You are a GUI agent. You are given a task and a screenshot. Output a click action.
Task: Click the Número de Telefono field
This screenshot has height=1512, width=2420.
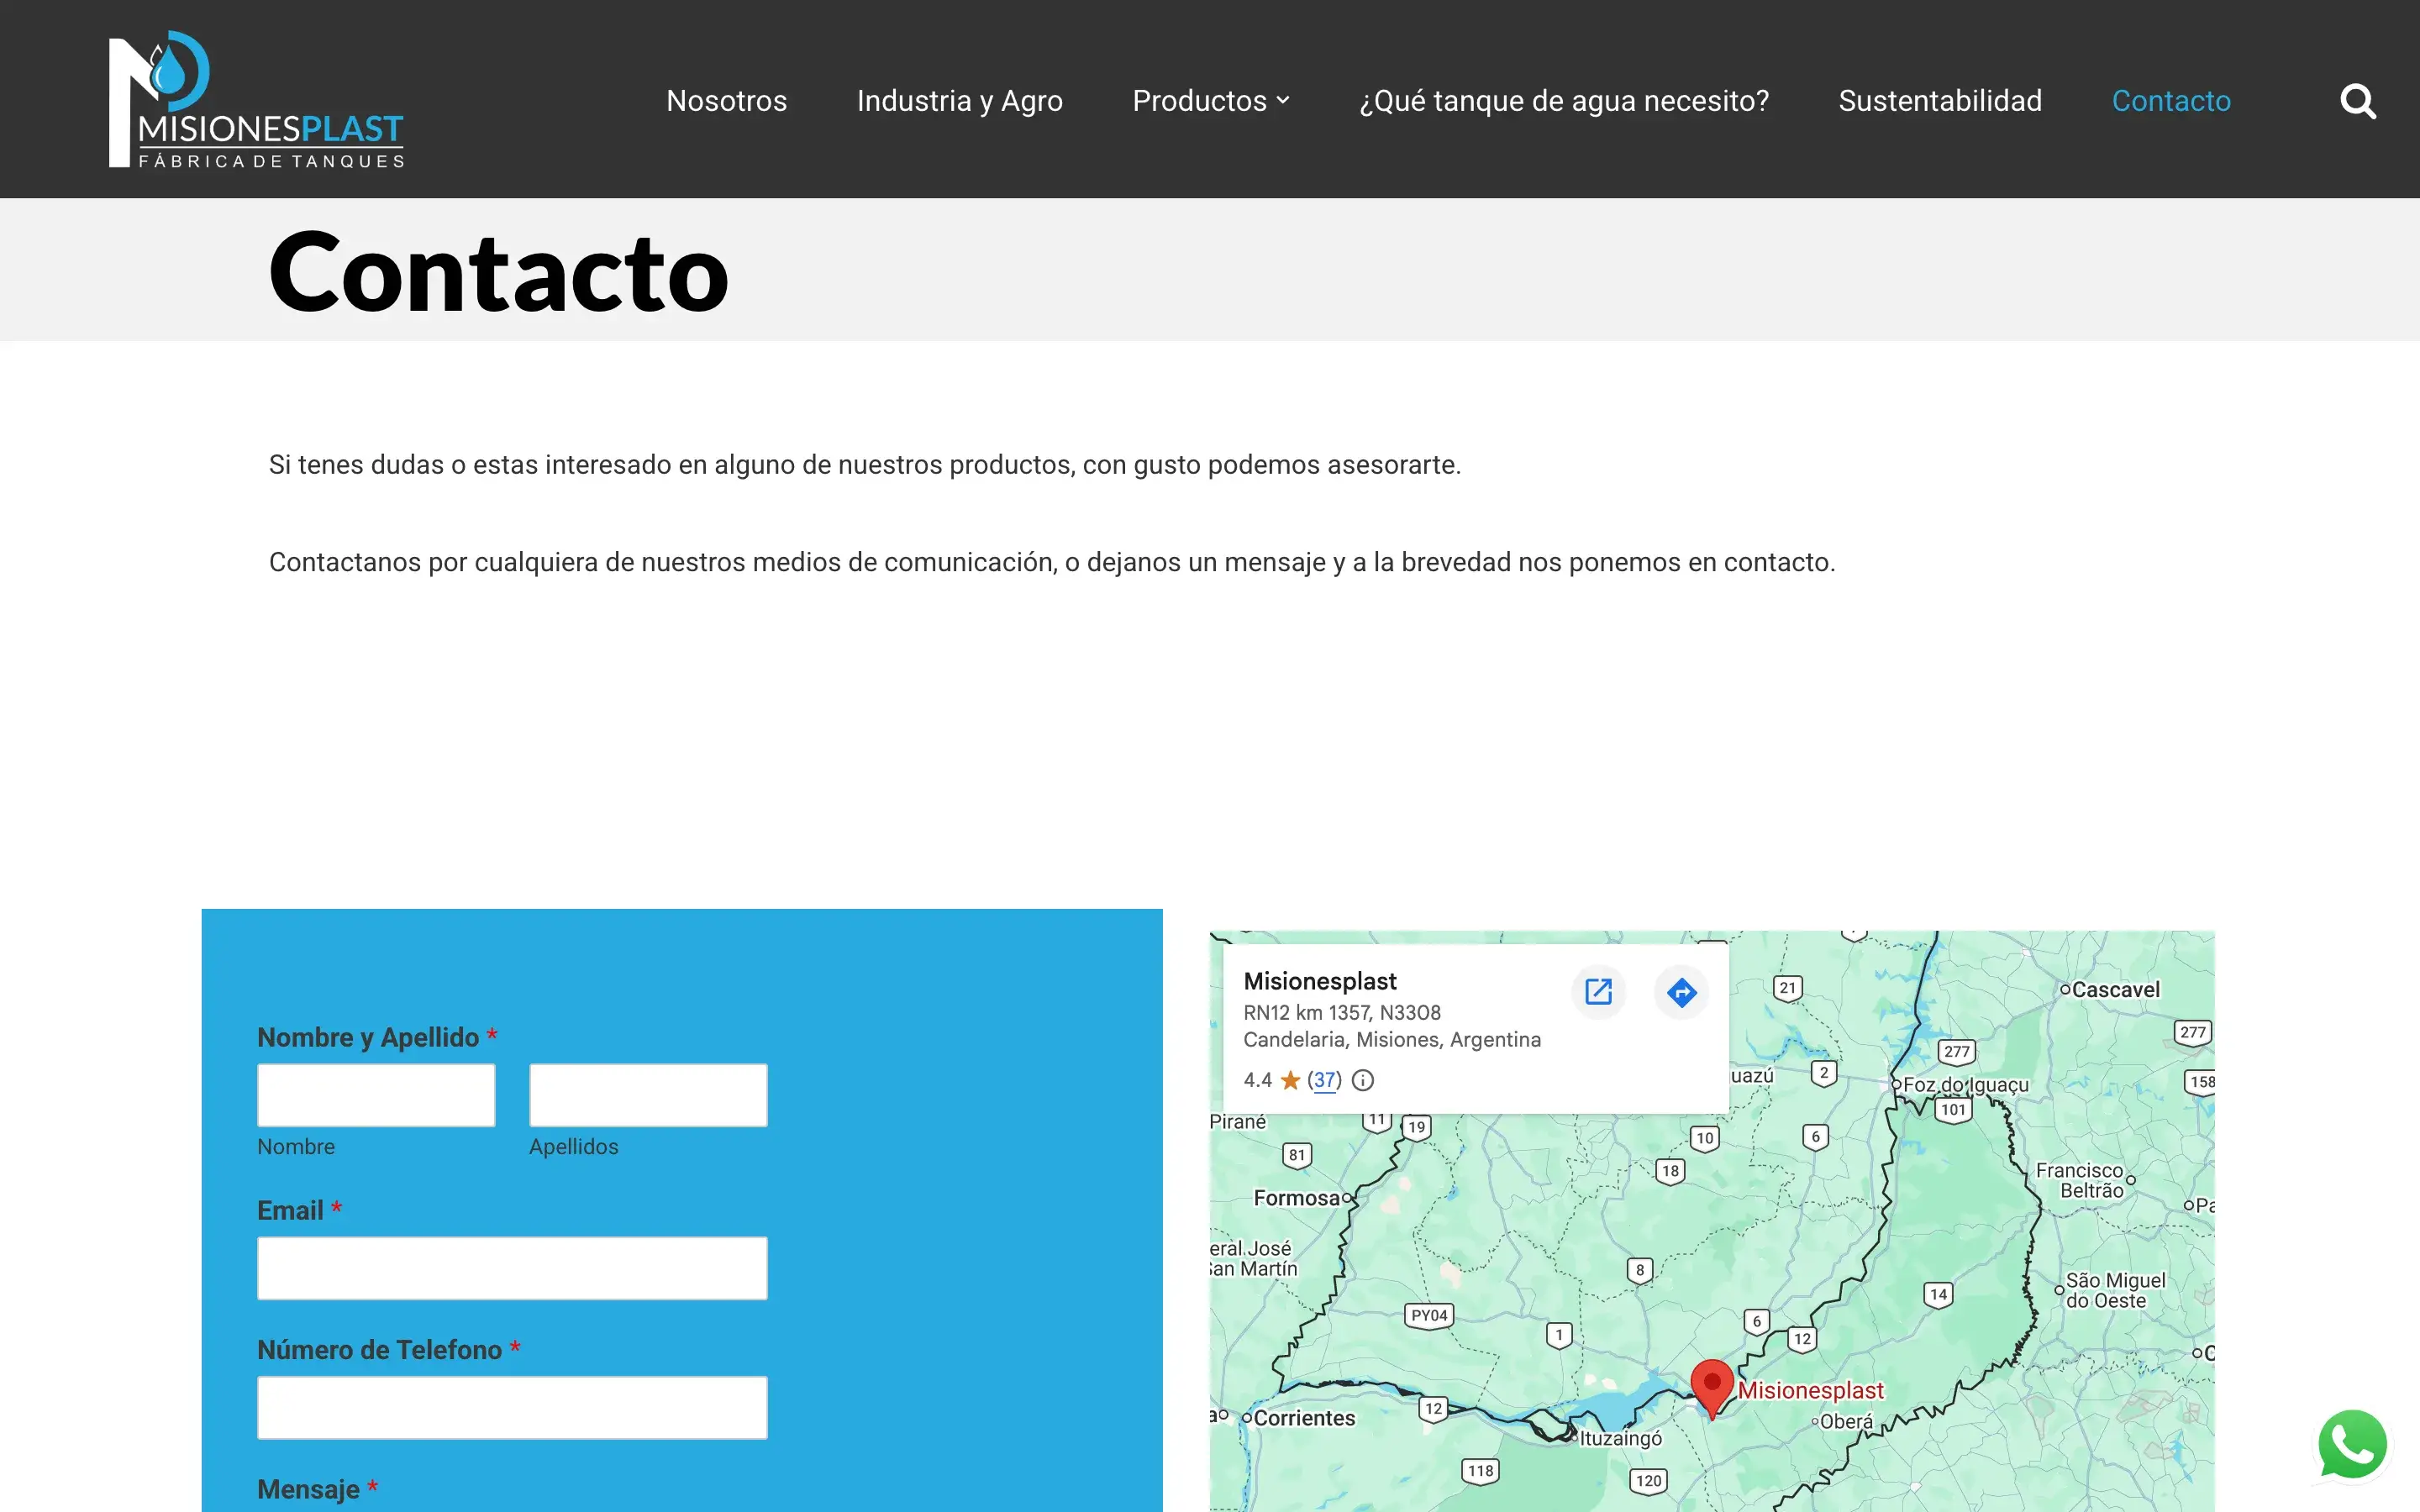pyautogui.click(x=512, y=1408)
